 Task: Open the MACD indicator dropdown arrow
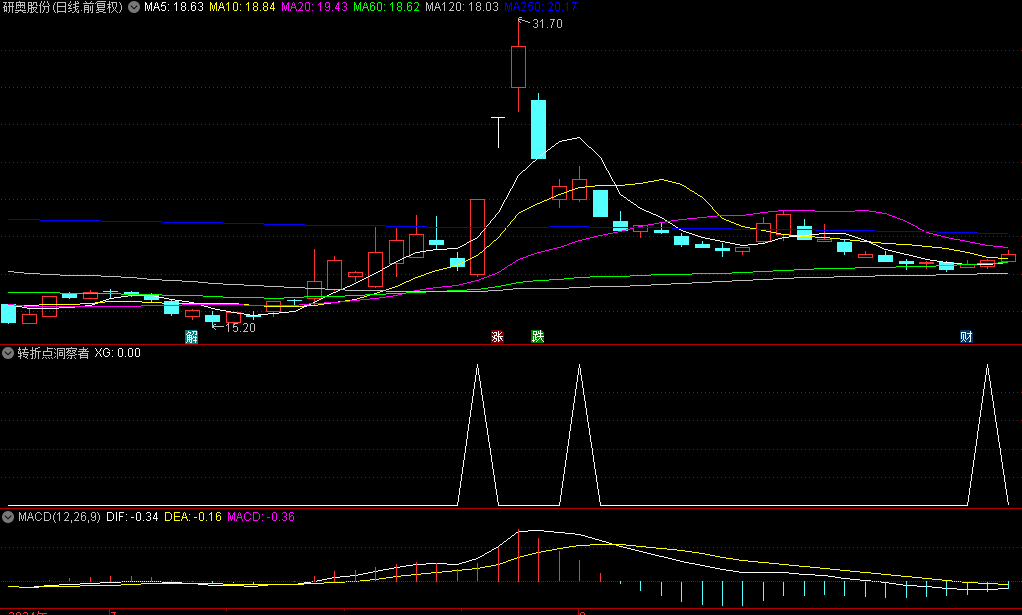[x=7, y=517]
